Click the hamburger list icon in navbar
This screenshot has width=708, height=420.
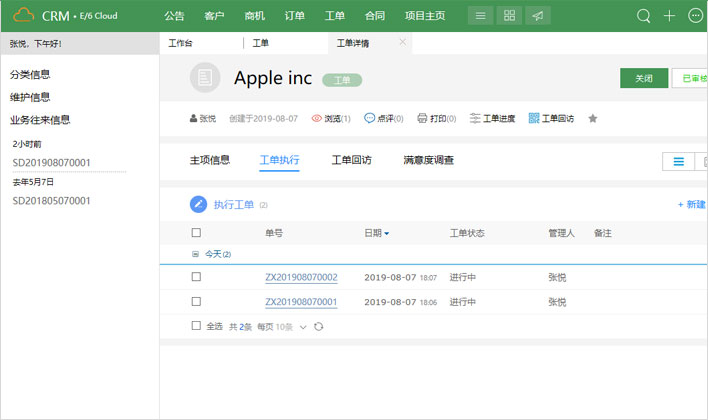[x=481, y=16]
